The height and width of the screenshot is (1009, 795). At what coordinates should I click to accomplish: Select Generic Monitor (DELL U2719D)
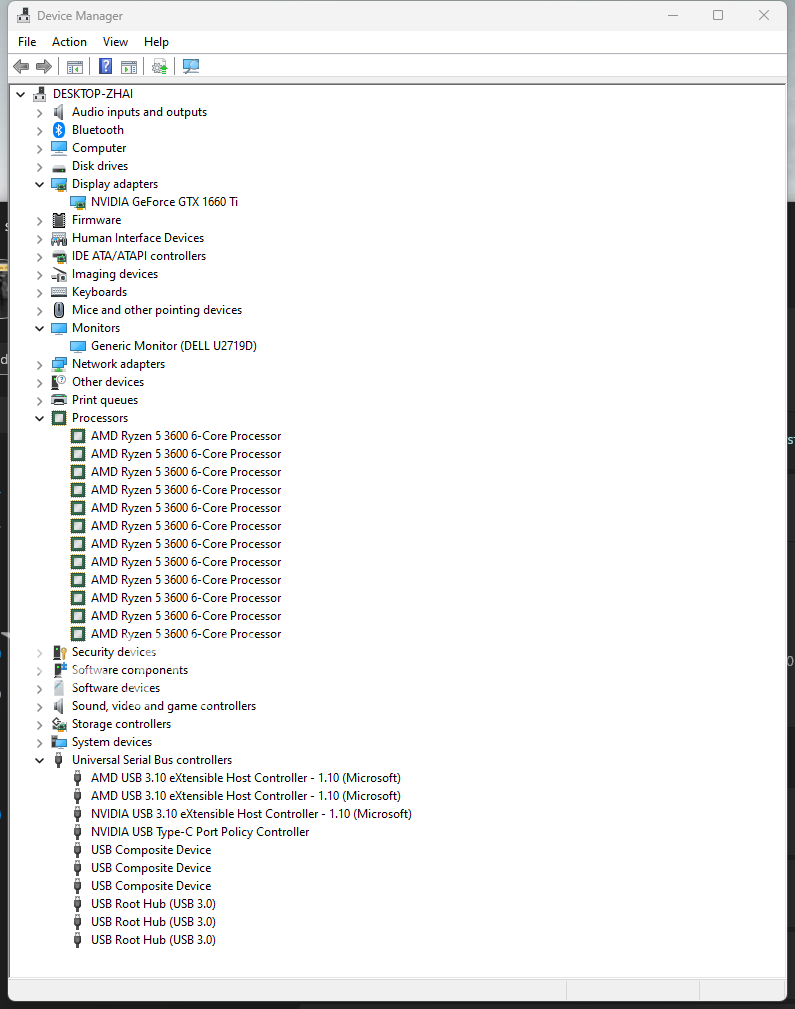pos(173,346)
